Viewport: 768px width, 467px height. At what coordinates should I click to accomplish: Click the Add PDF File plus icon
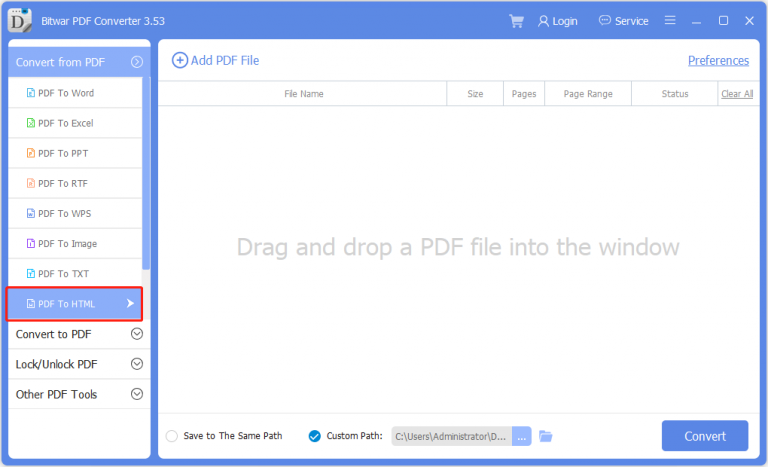(180, 60)
